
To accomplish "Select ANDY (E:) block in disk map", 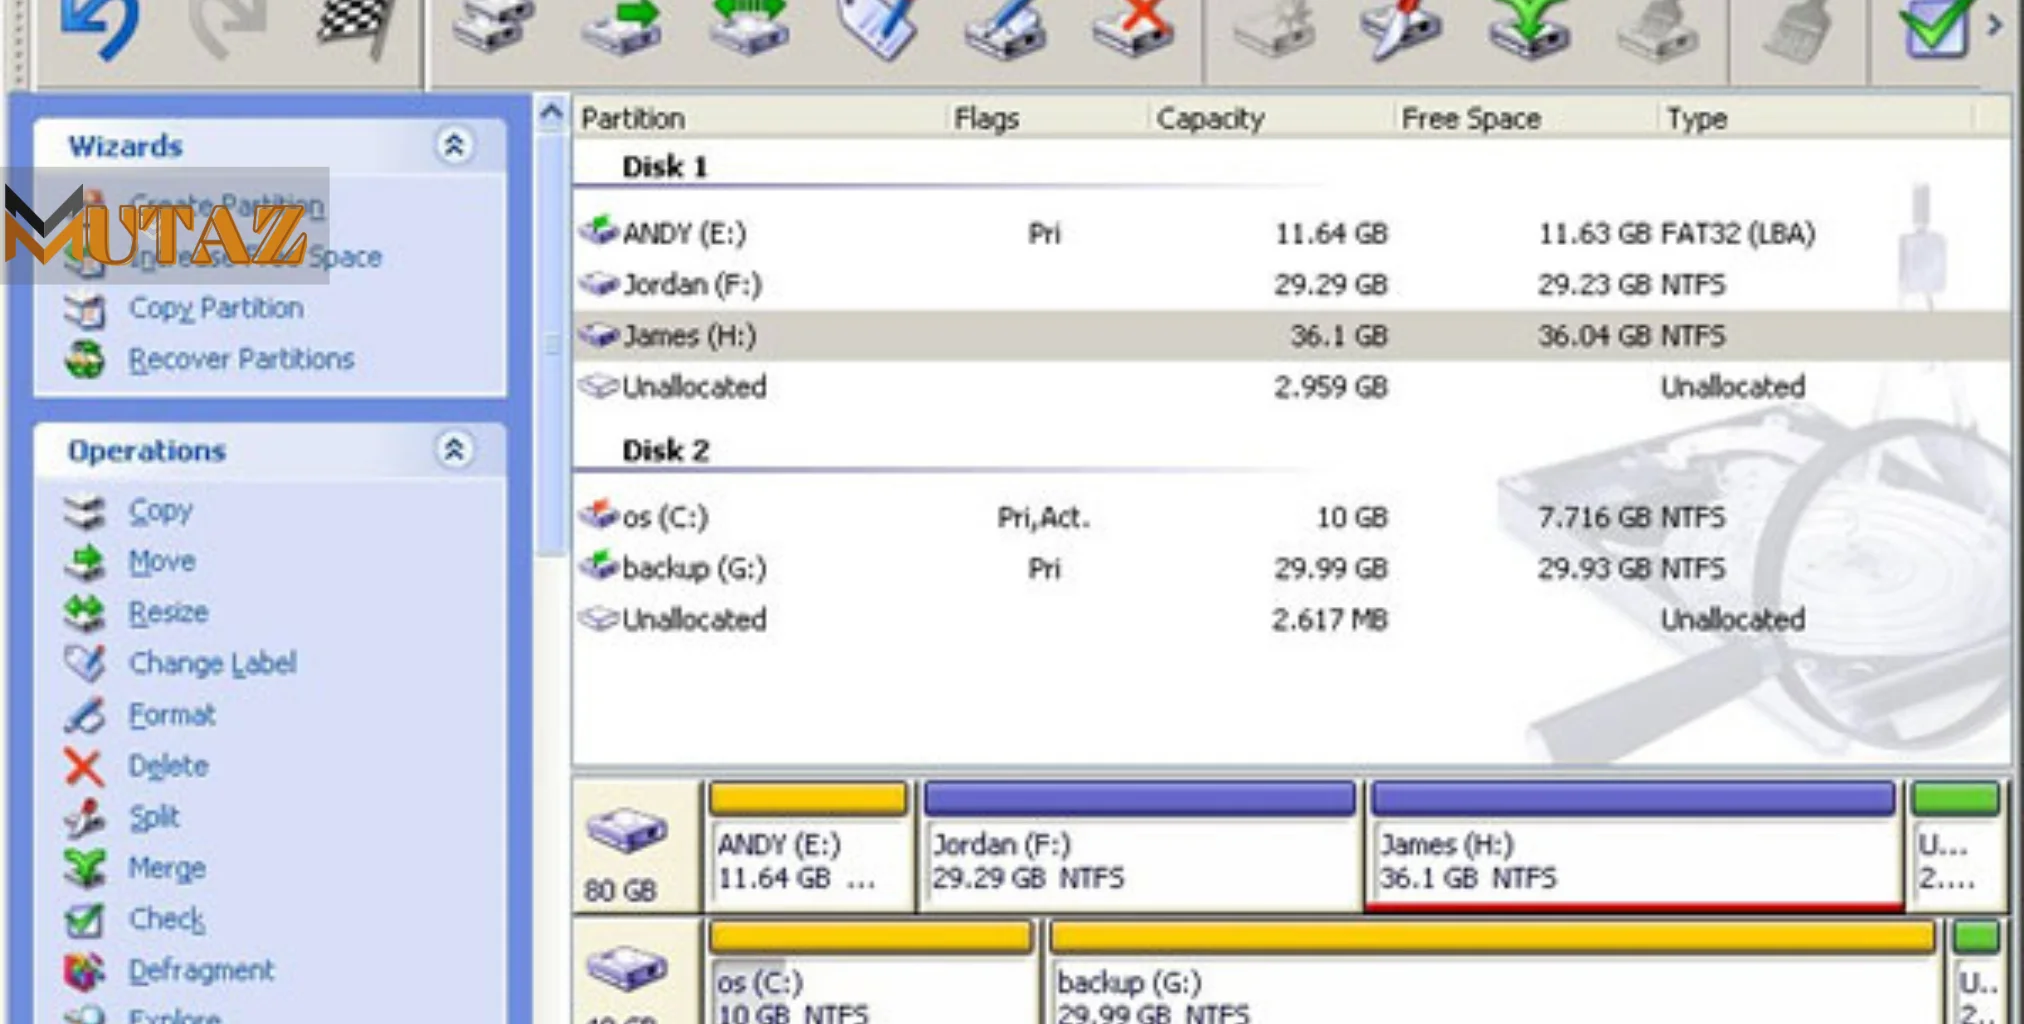I will tap(808, 846).
